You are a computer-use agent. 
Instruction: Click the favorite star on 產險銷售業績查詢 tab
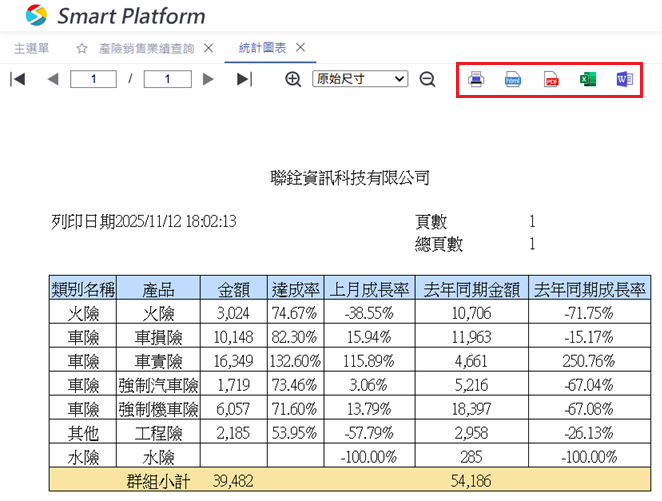pos(82,48)
